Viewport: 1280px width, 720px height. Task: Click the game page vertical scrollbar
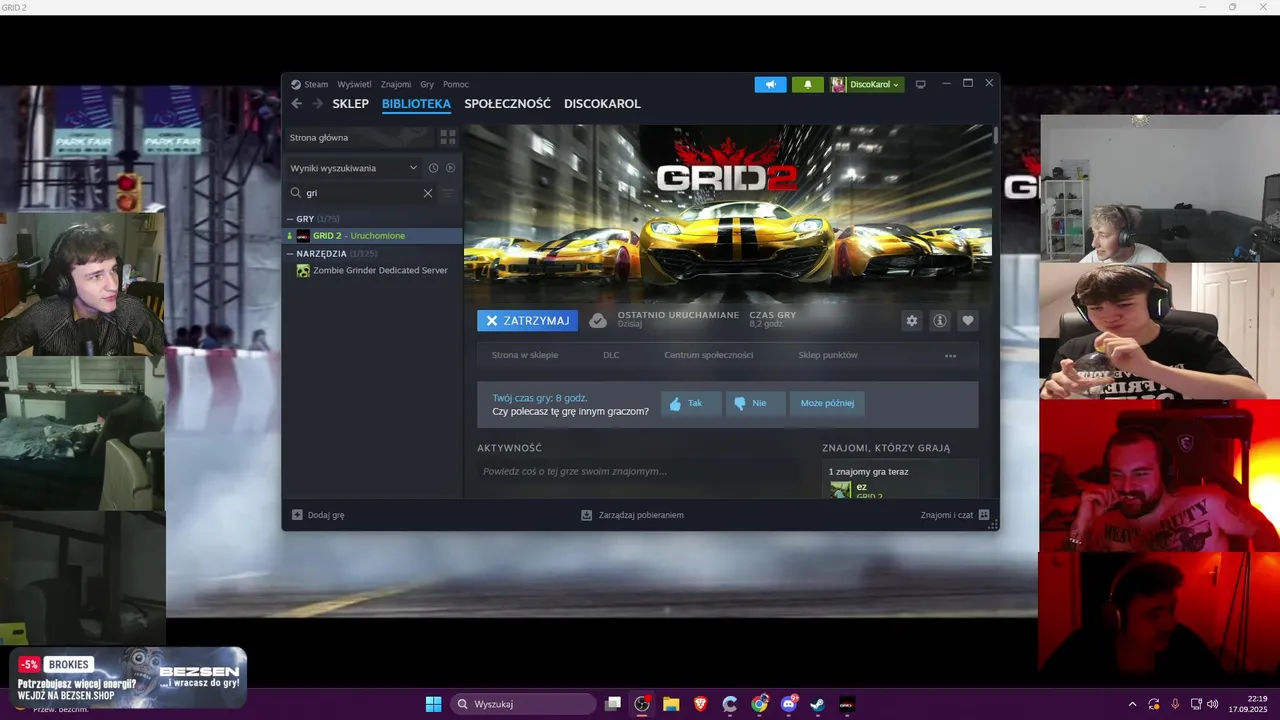996,136
